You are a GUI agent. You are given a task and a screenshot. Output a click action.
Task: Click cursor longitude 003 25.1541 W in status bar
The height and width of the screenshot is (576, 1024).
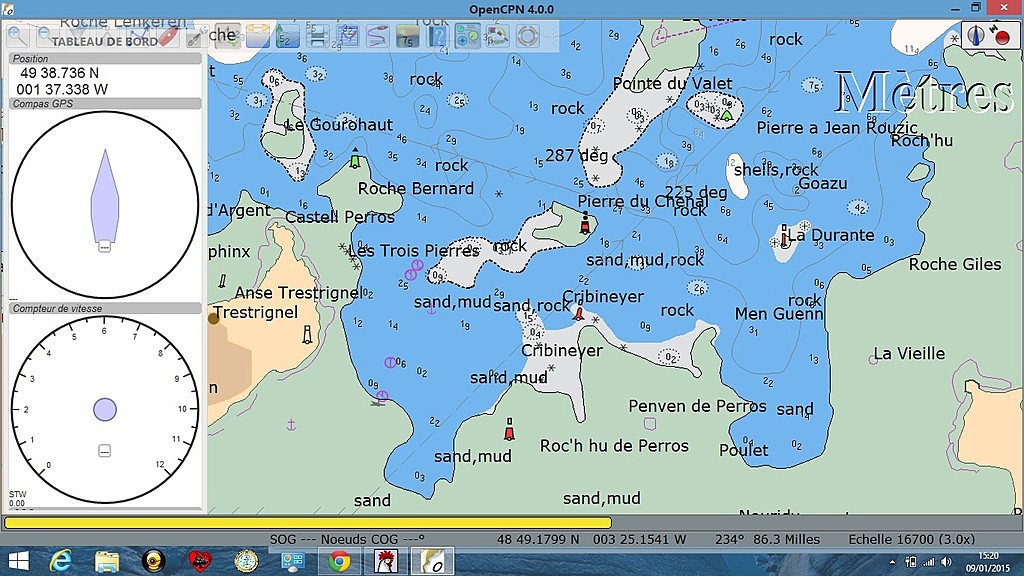click(639, 539)
